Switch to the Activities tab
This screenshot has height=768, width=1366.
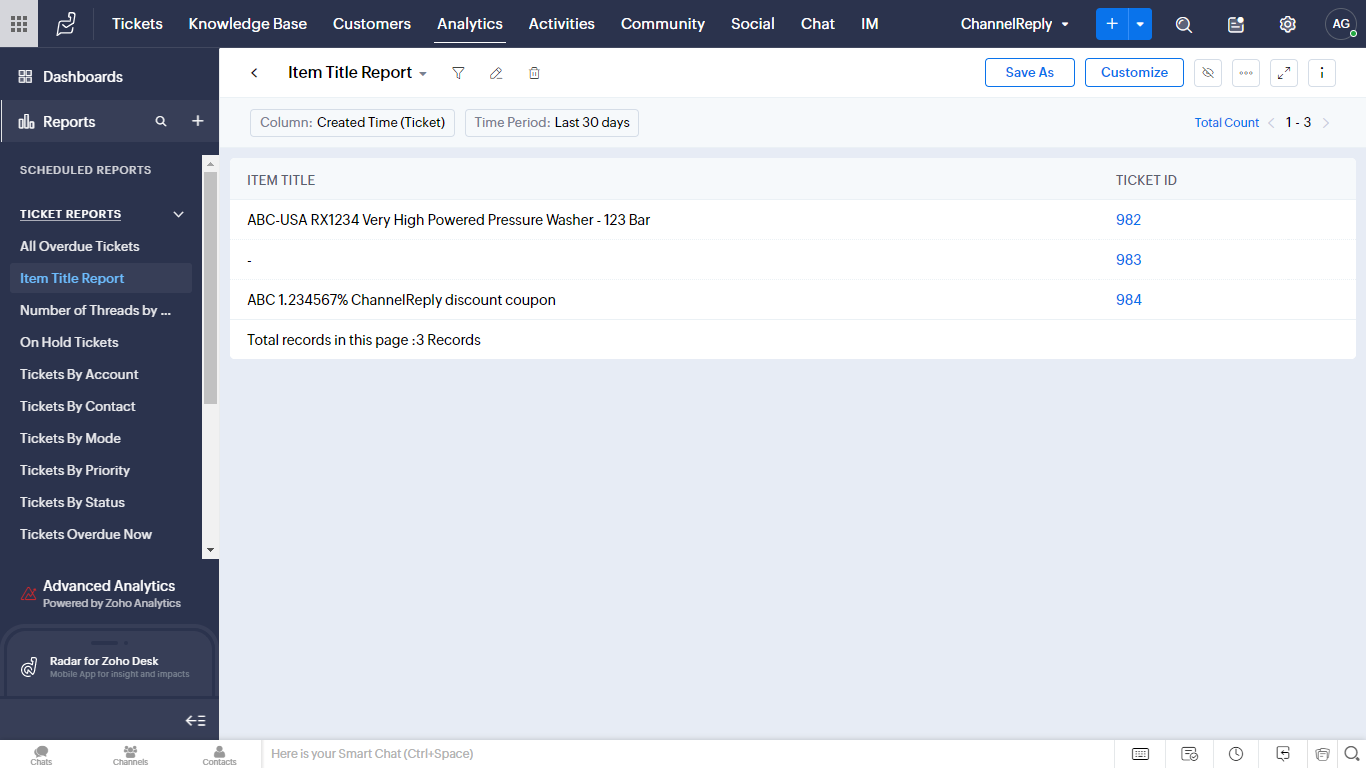pos(562,24)
